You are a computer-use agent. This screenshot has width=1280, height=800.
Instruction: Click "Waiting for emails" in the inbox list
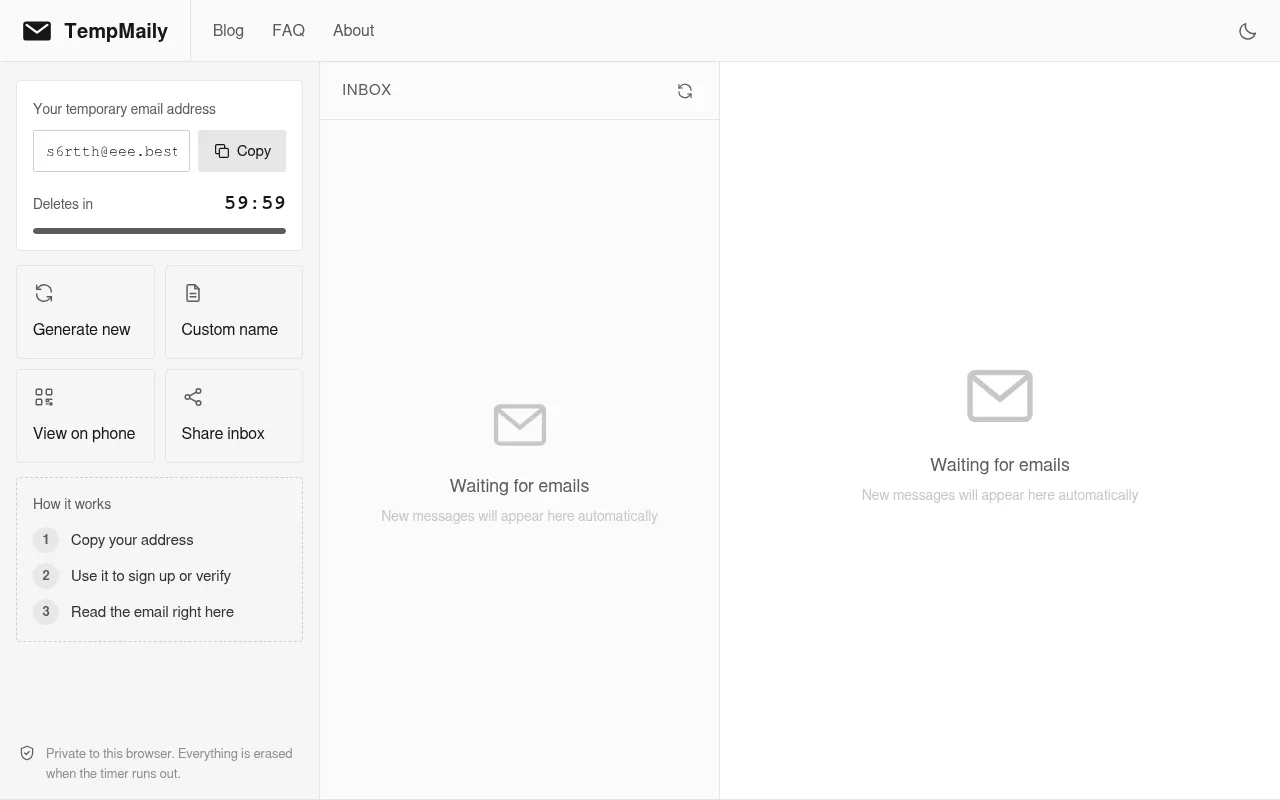click(x=520, y=486)
